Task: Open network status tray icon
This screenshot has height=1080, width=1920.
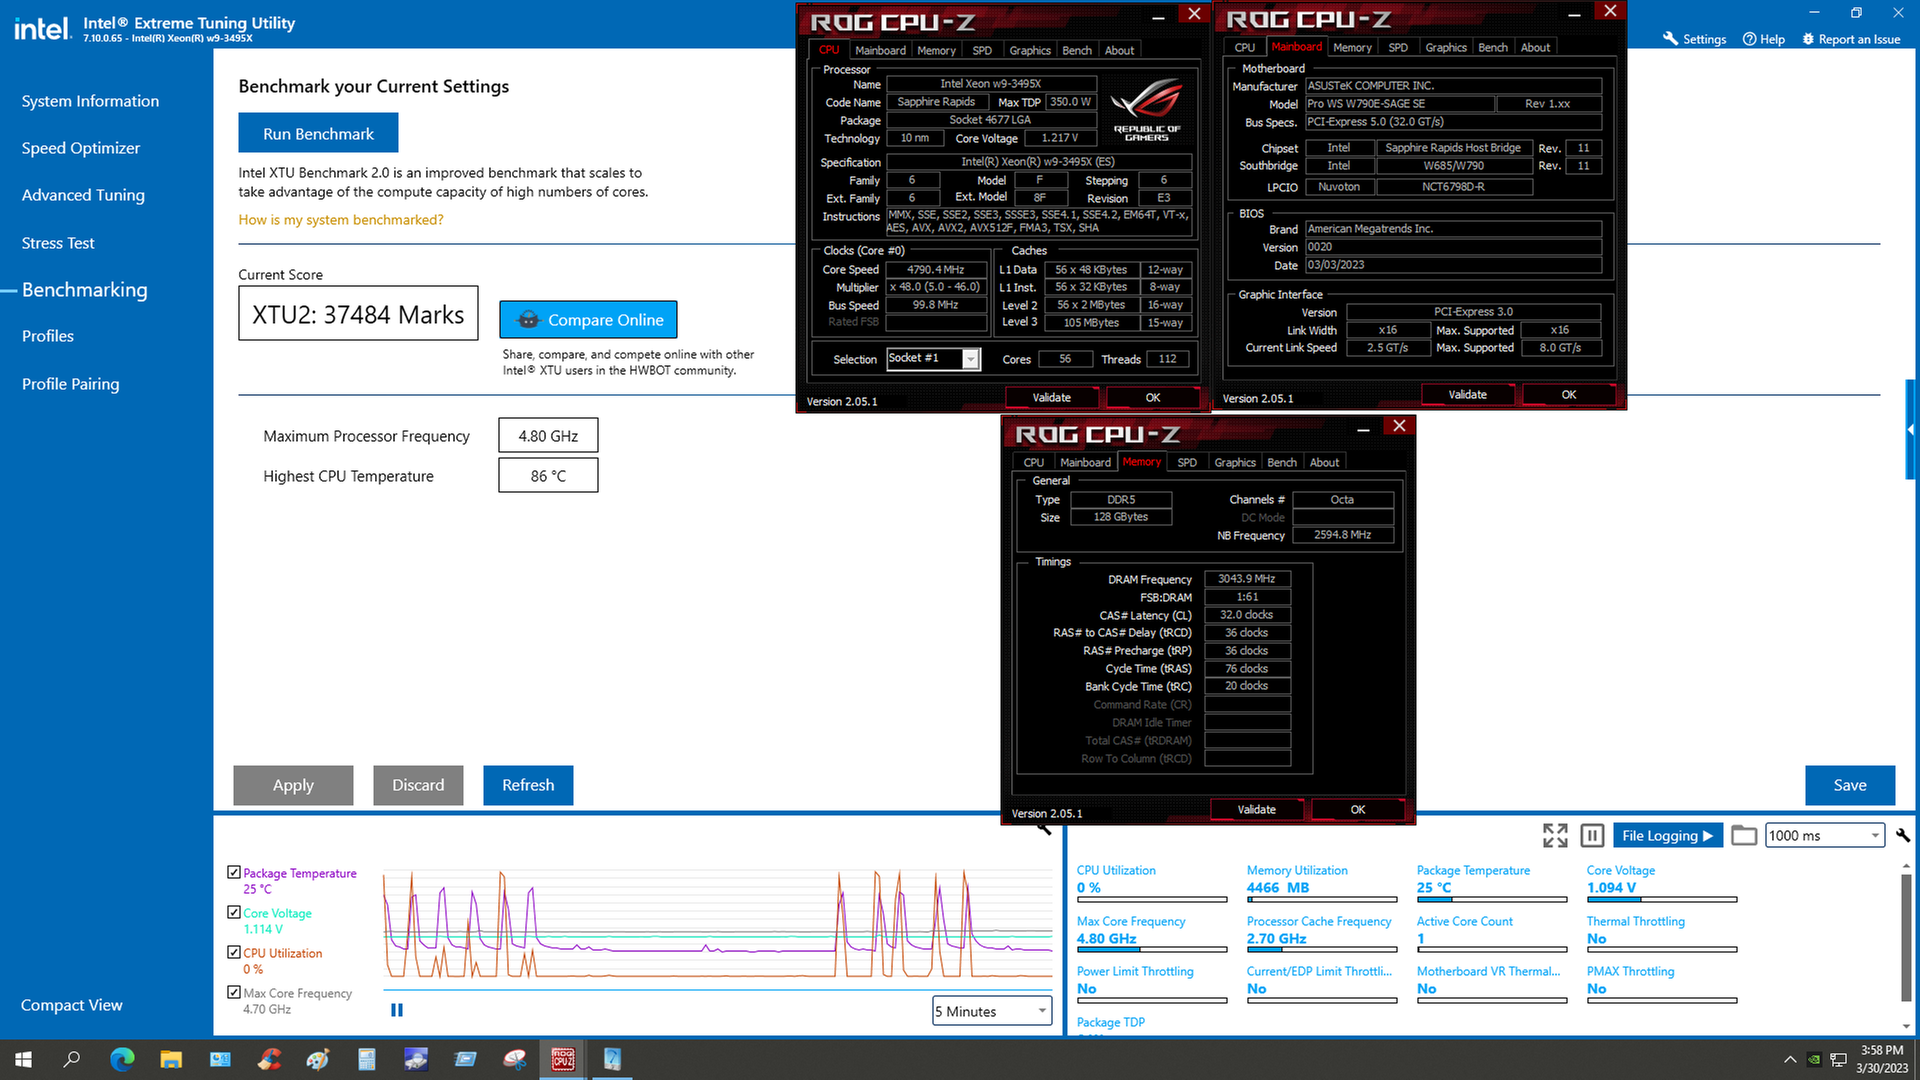Action: [1838, 1060]
